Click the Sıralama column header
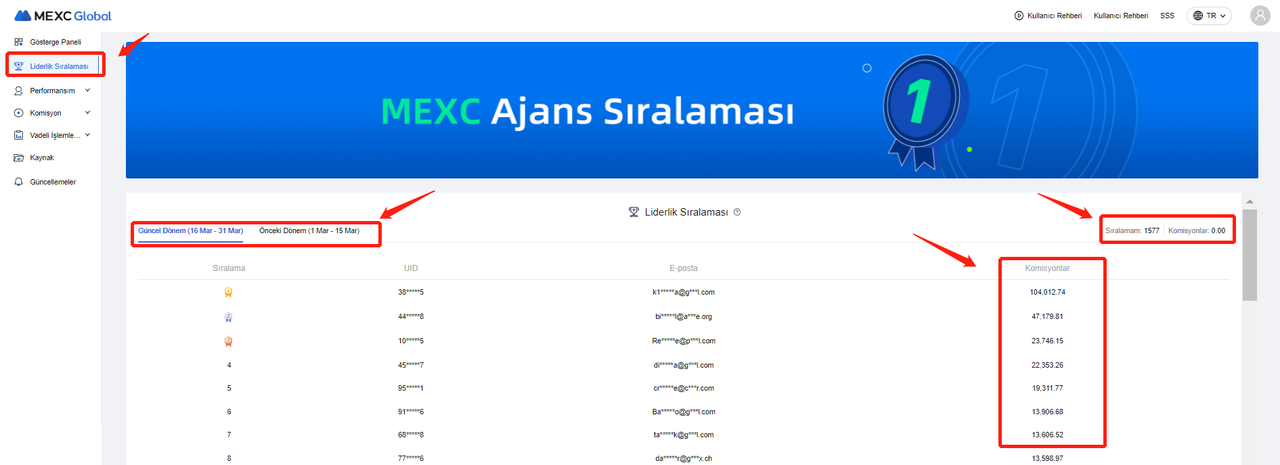The image size is (1280, 465). coord(229,269)
